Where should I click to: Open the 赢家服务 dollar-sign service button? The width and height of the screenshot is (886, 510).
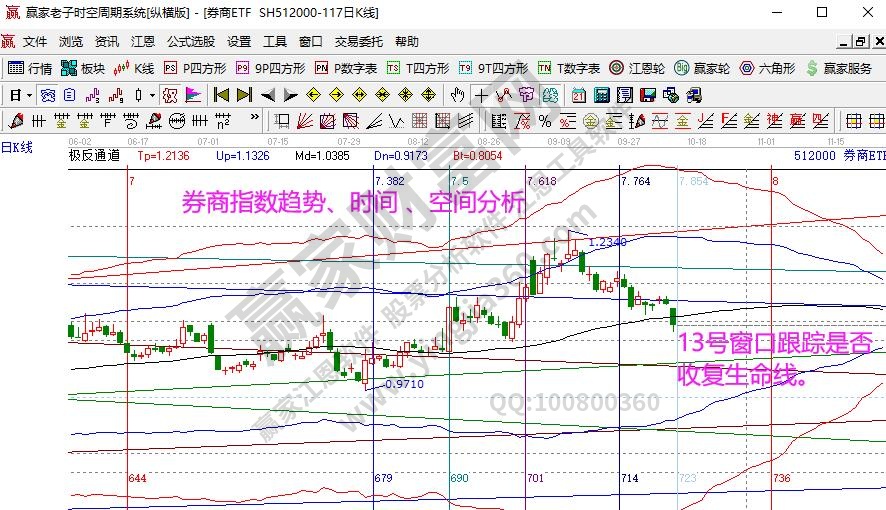tap(836, 68)
